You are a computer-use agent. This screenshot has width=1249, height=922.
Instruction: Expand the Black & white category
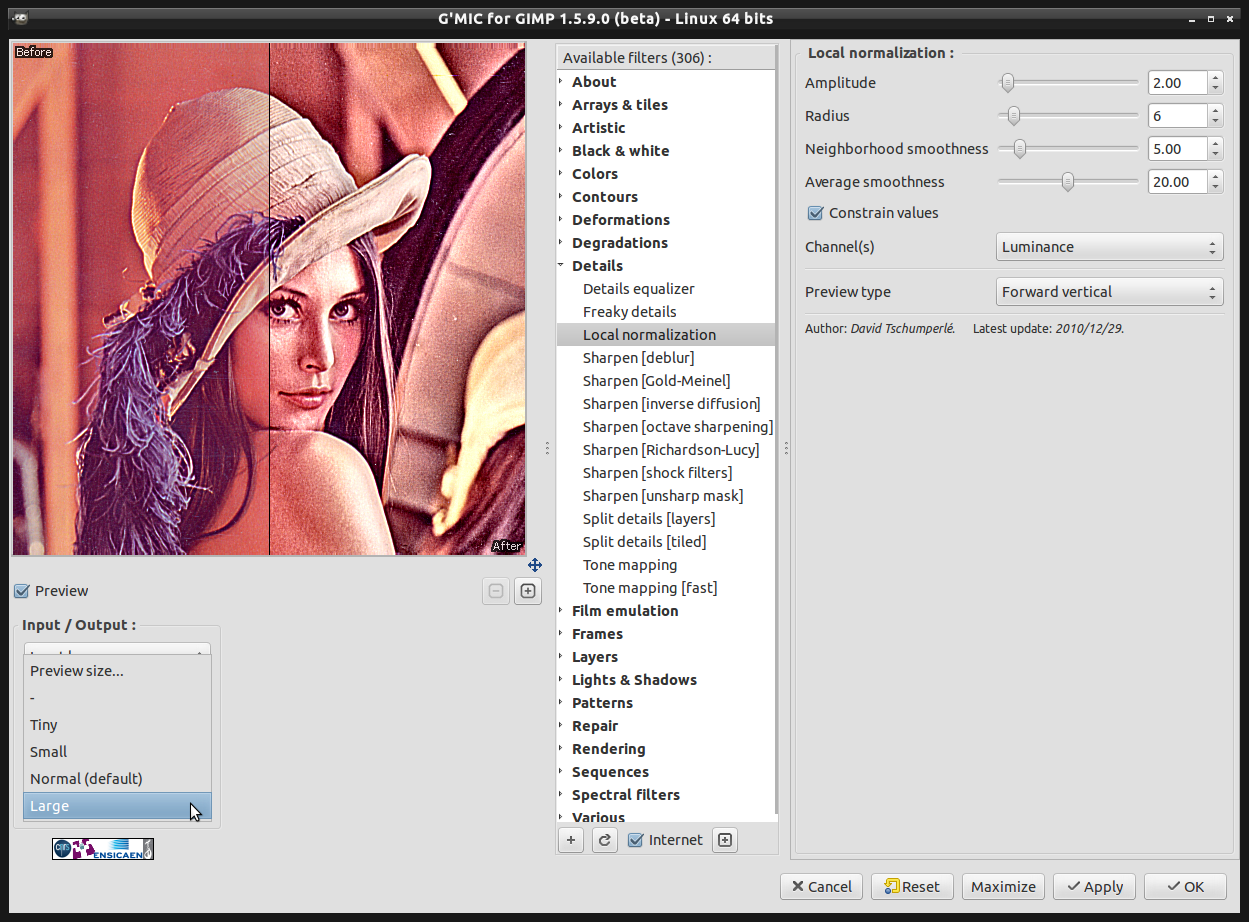coord(561,151)
